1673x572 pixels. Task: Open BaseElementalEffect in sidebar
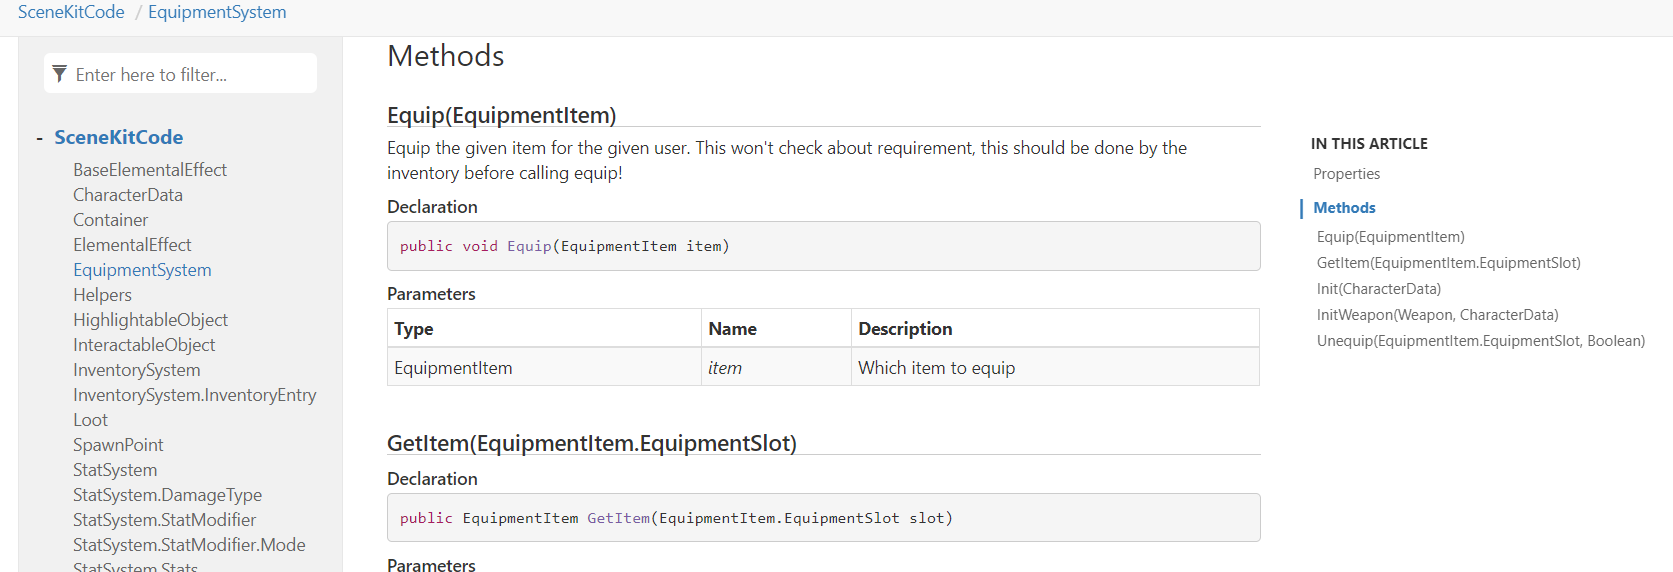[x=150, y=170]
